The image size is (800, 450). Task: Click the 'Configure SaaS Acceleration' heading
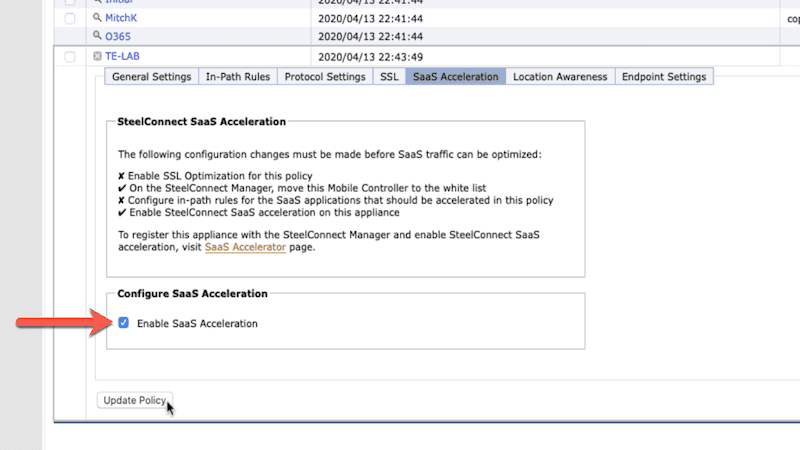point(192,293)
